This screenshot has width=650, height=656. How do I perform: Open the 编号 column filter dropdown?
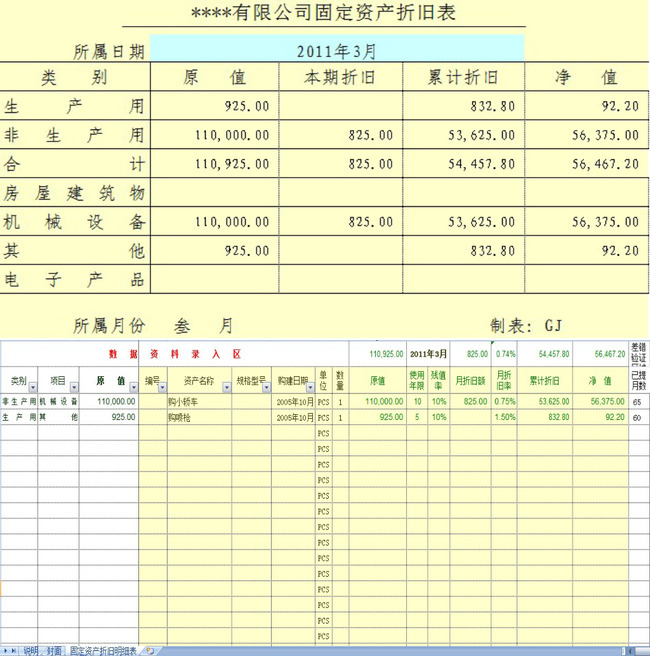tap(162, 387)
